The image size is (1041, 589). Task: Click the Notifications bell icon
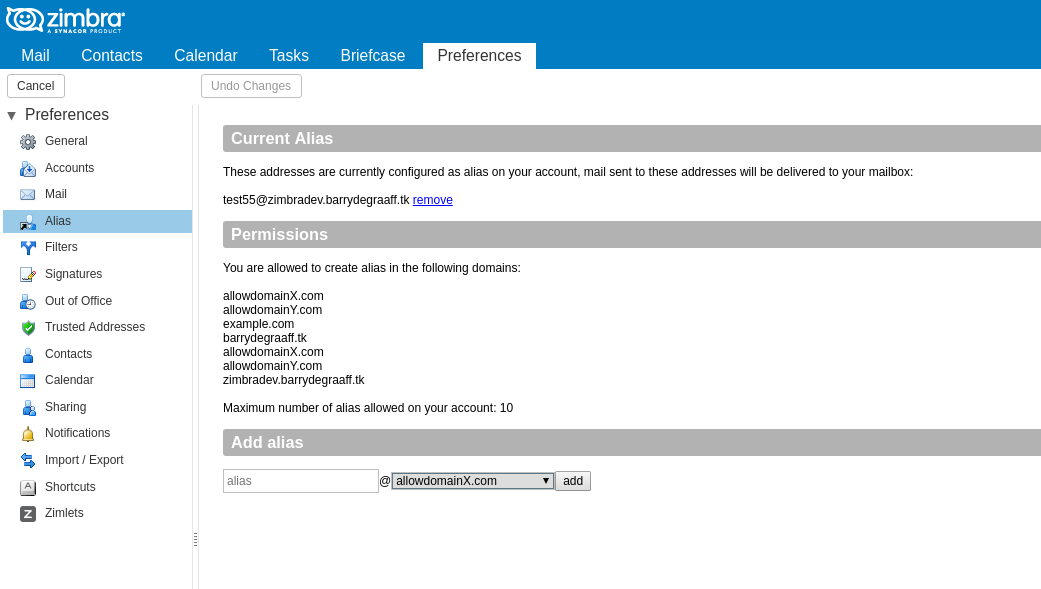(x=28, y=434)
